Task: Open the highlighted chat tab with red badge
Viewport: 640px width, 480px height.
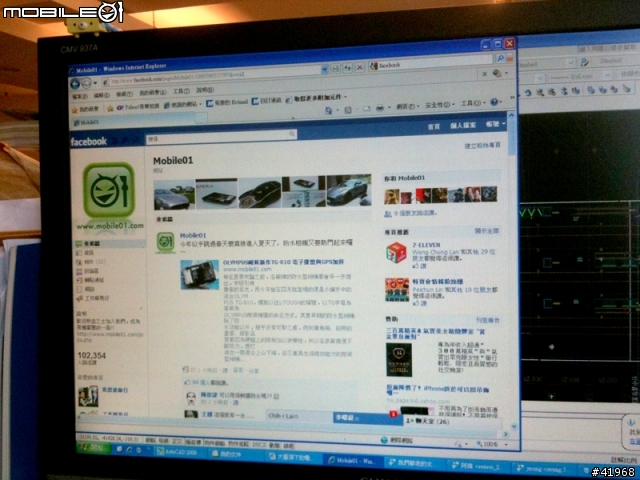Action: (x=366, y=418)
